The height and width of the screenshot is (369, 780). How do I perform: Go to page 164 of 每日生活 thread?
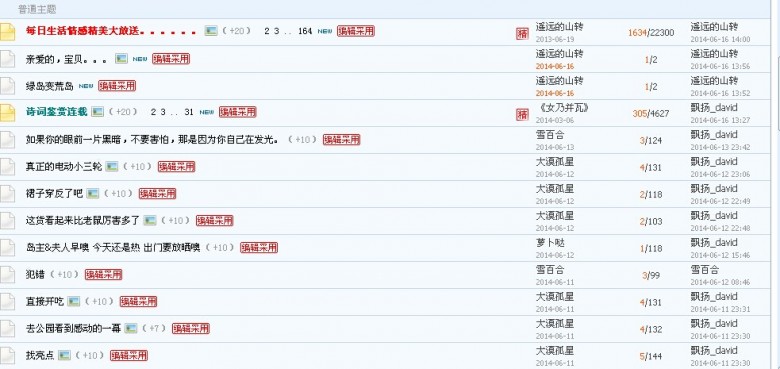305,31
